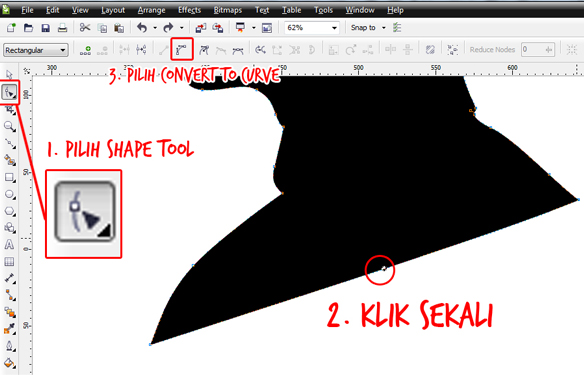Open the Effects menu
This screenshot has width=584, height=375.
click(x=189, y=10)
